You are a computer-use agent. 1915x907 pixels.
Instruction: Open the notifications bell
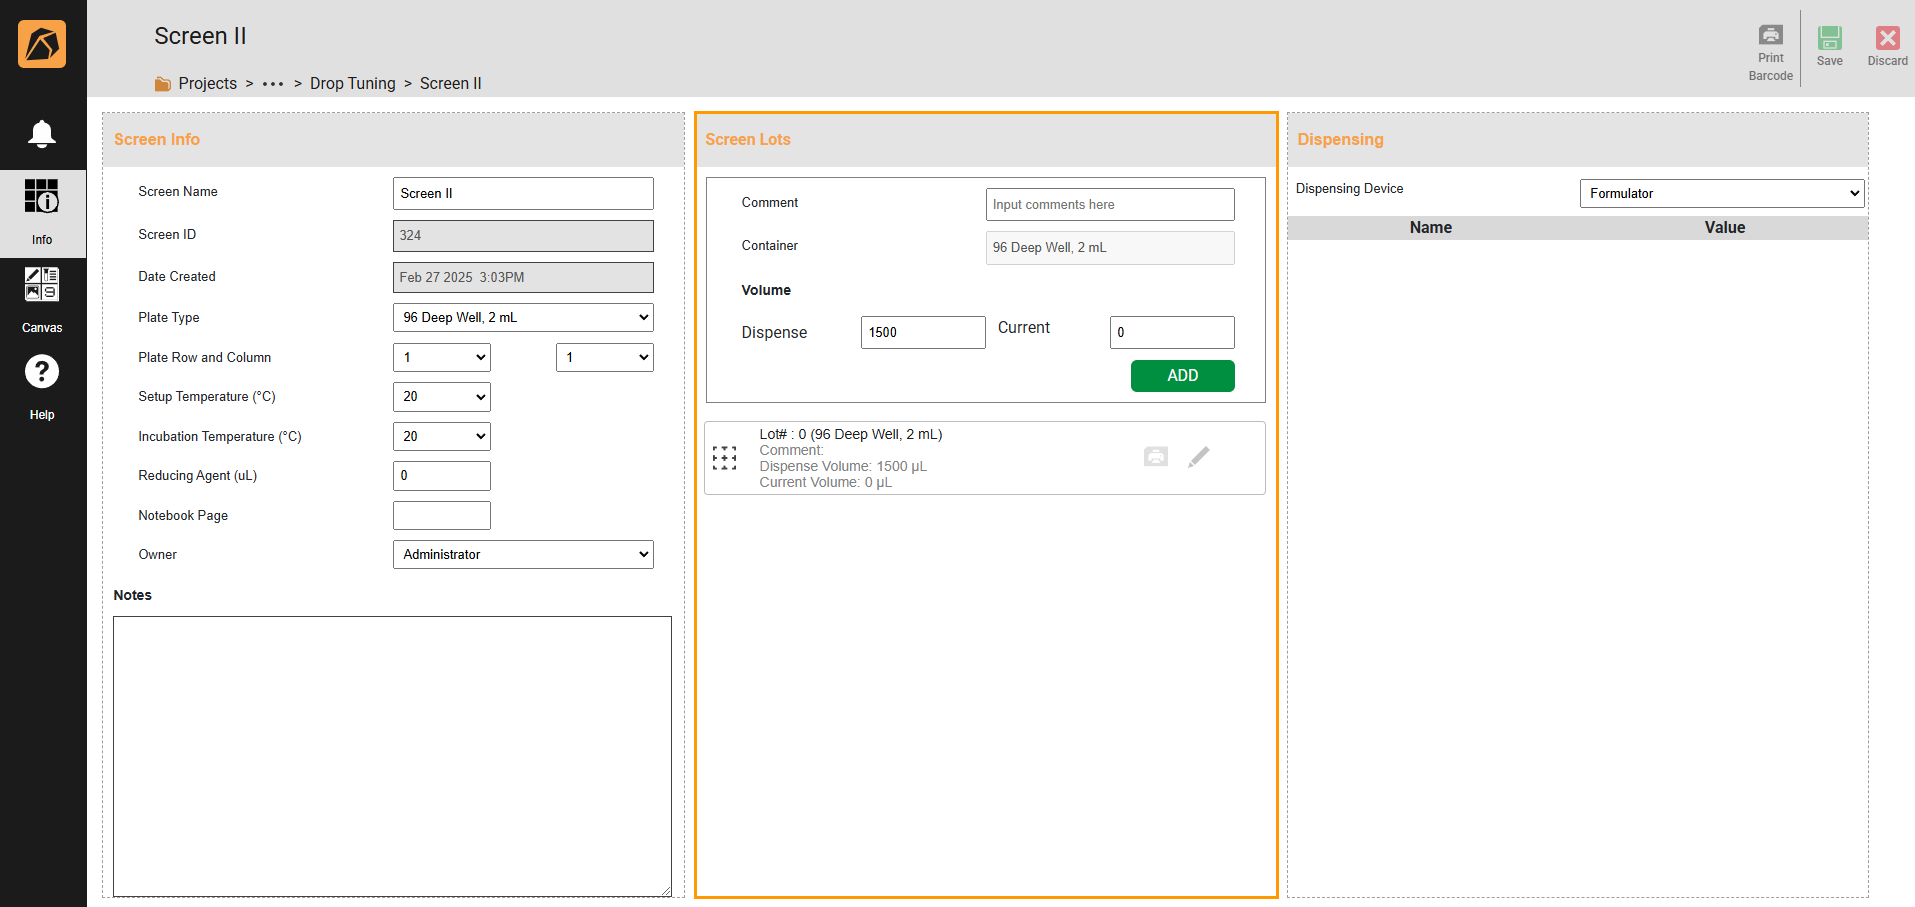tap(42, 133)
